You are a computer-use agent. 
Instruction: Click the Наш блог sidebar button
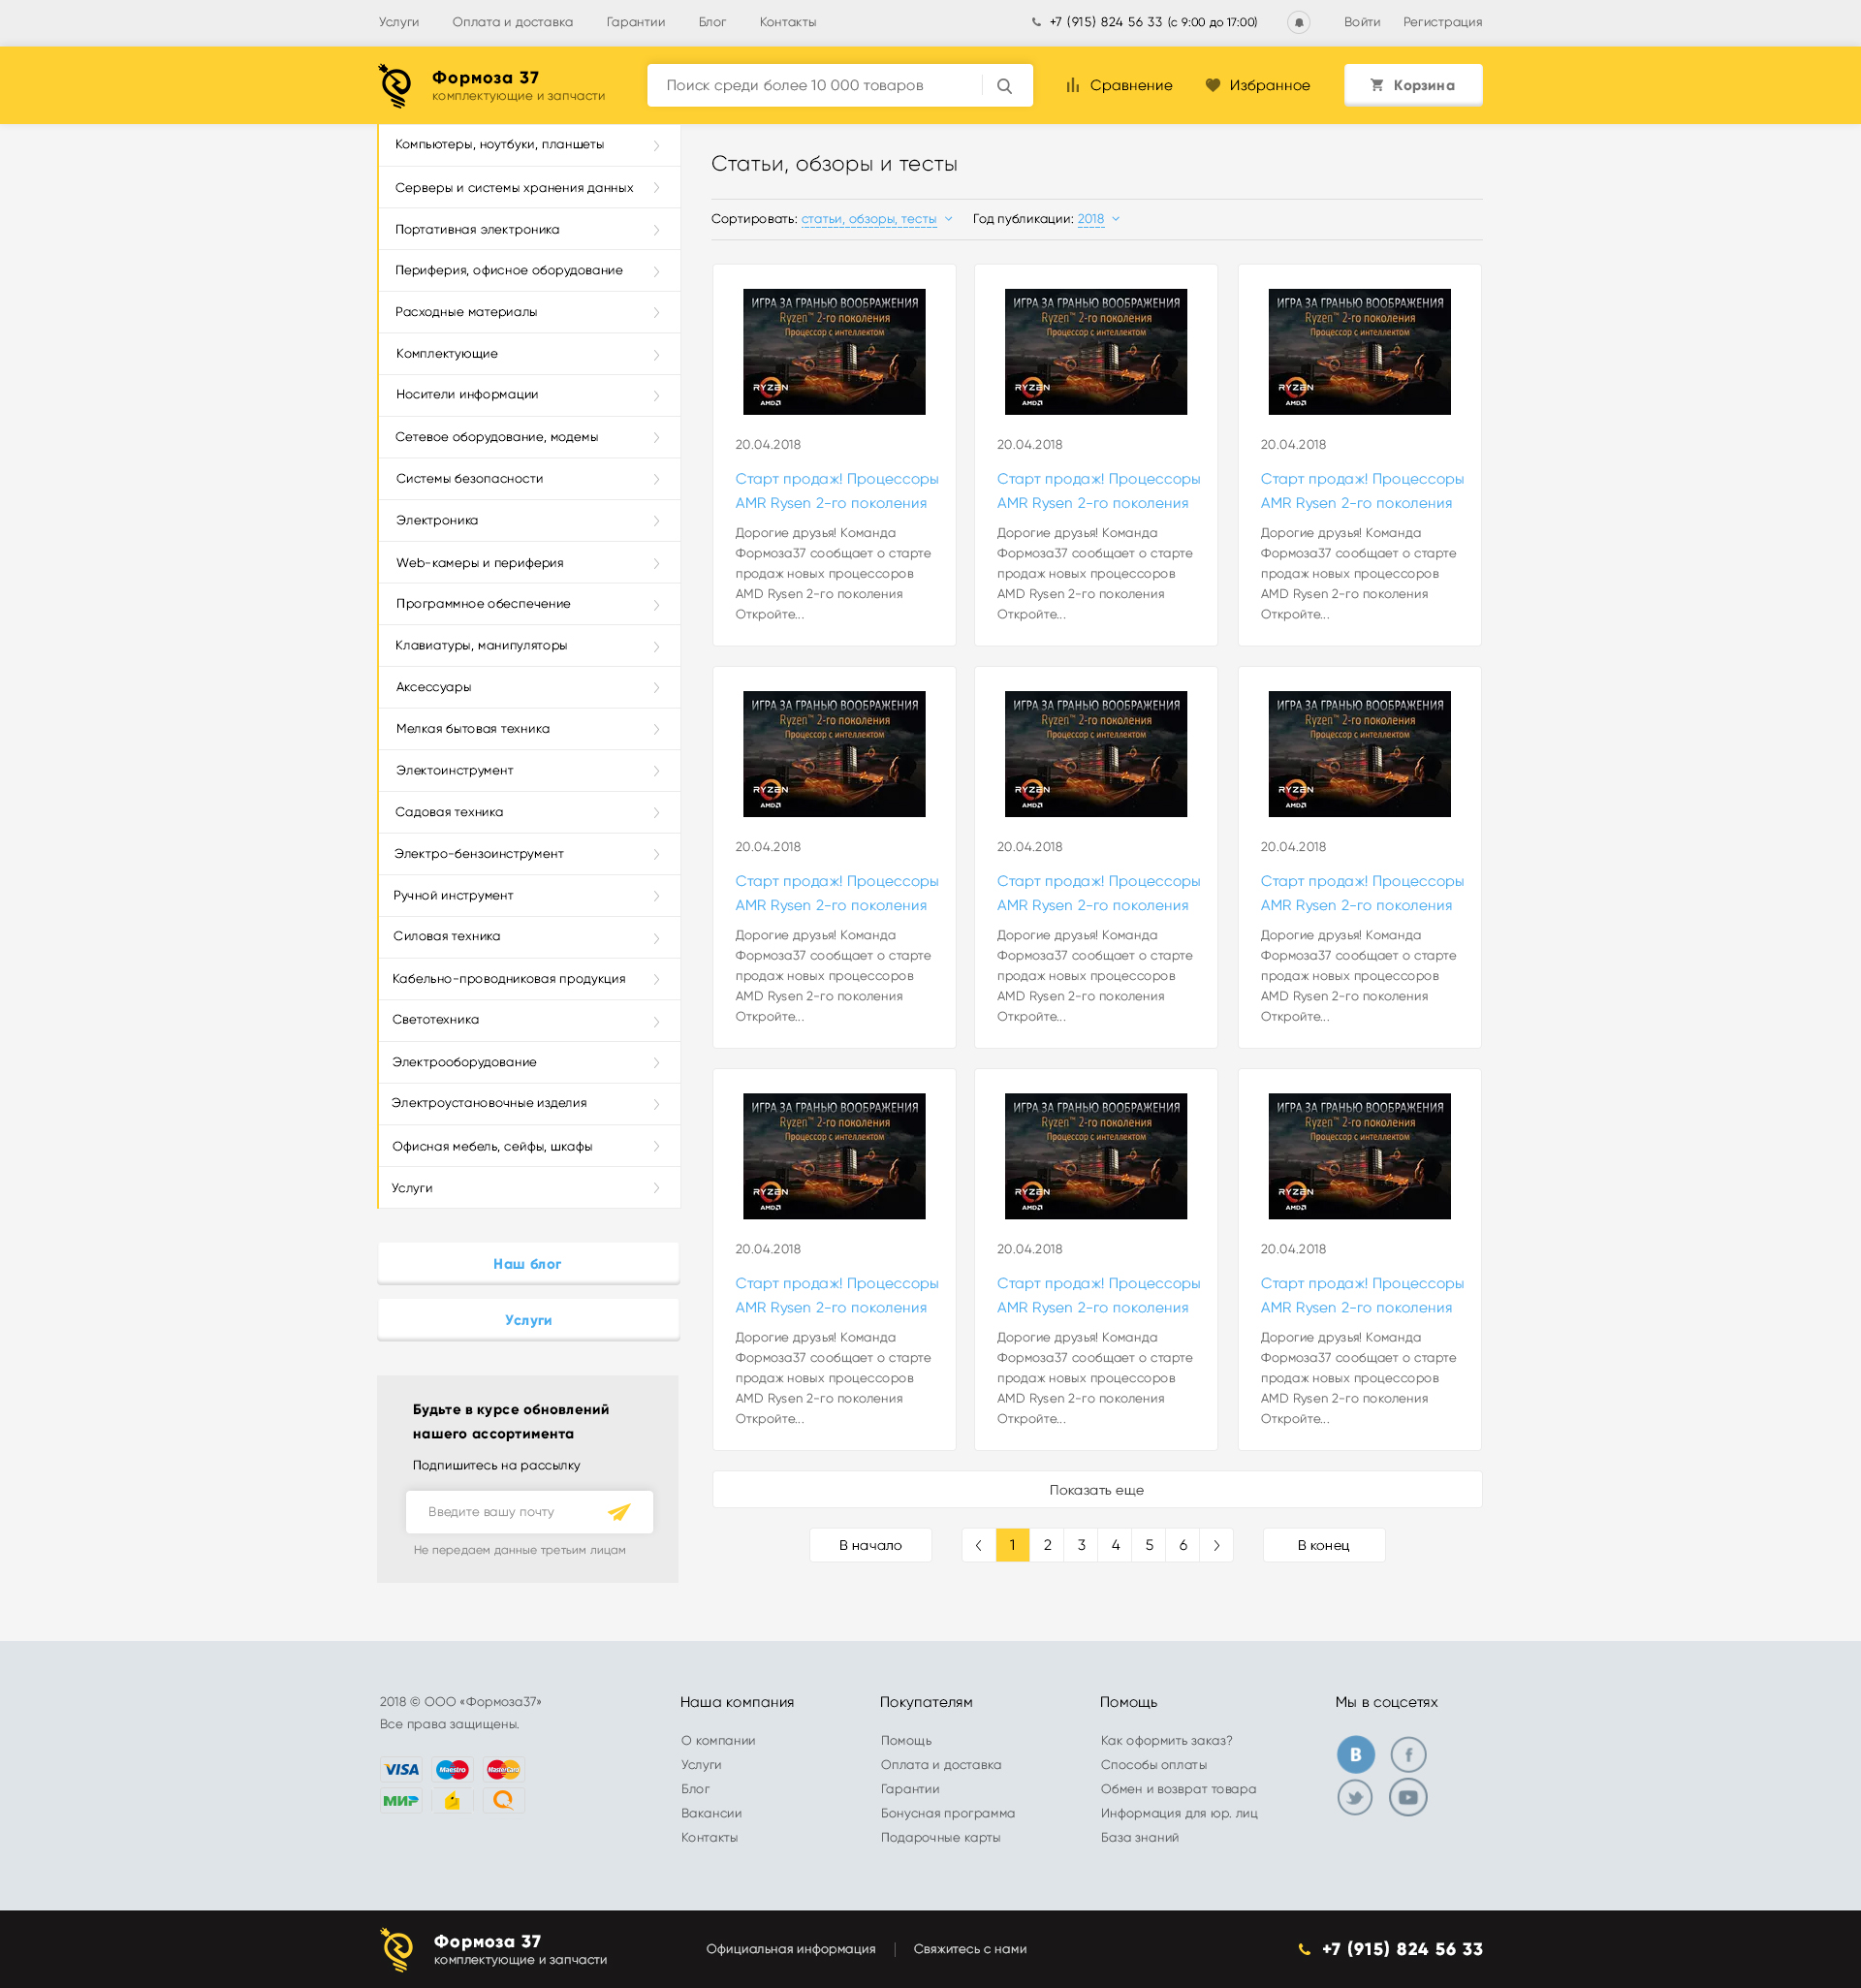(528, 1264)
